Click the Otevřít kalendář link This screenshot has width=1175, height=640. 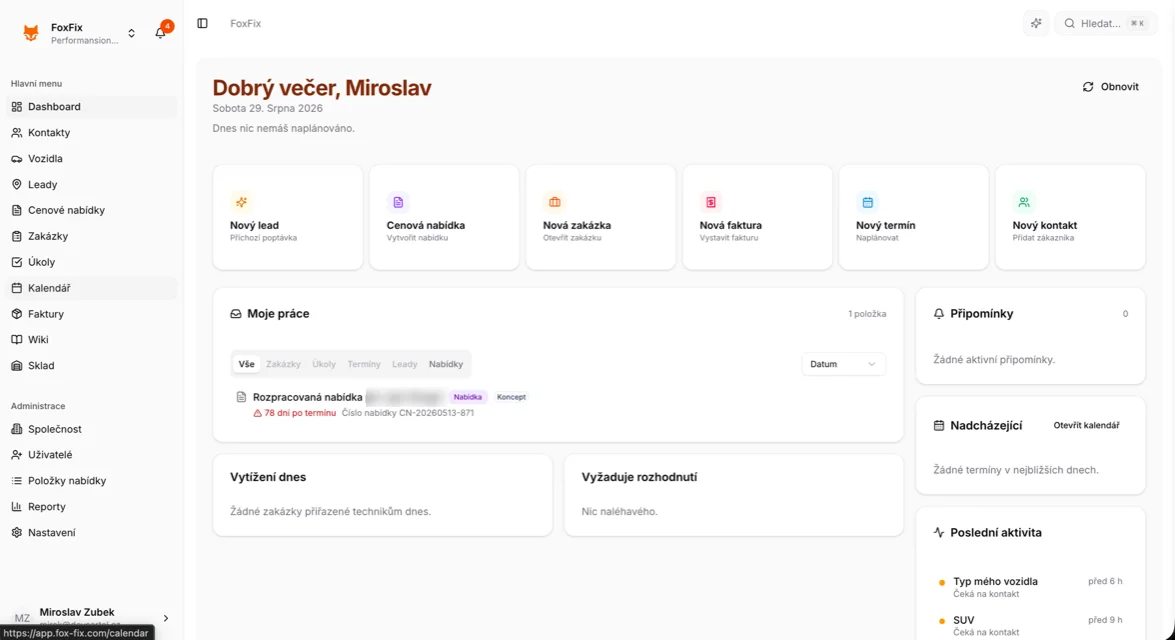point(1086,426)
